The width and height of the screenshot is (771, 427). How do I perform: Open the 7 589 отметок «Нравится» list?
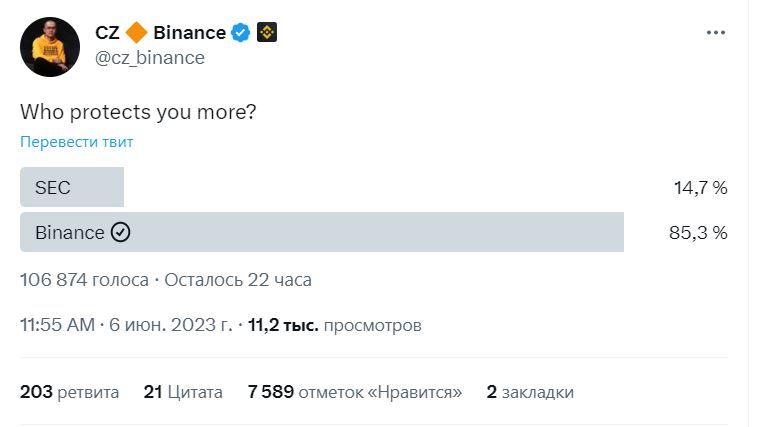[x=355, y=392]
